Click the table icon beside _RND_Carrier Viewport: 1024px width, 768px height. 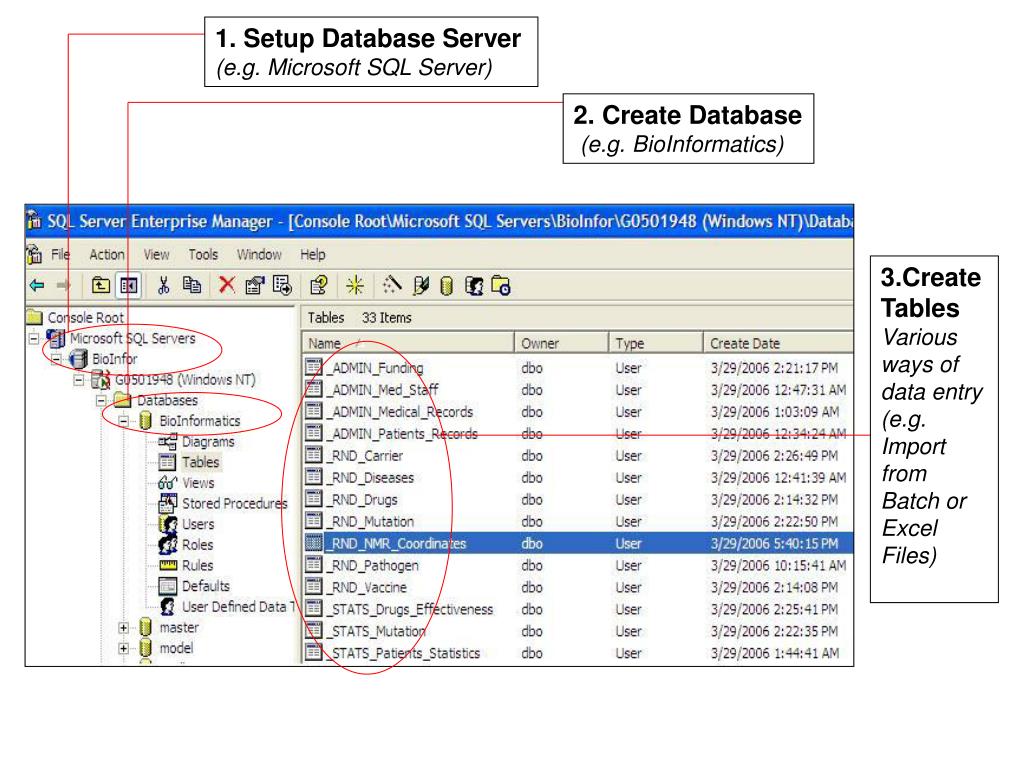point(314,455)
